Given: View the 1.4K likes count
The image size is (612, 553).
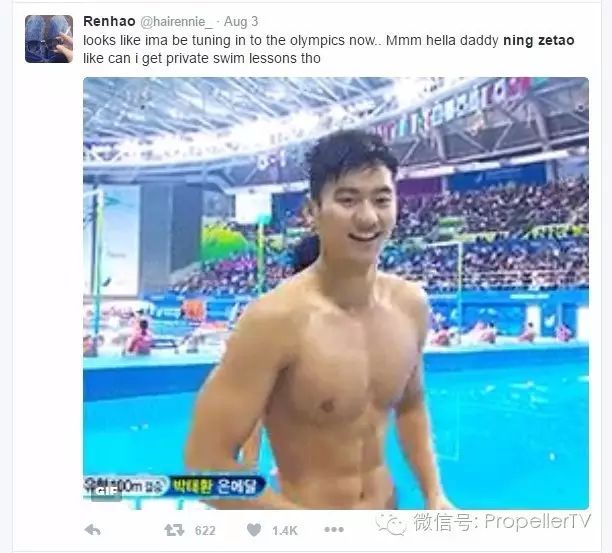Looking at the screenshot, I should (285, 530).
